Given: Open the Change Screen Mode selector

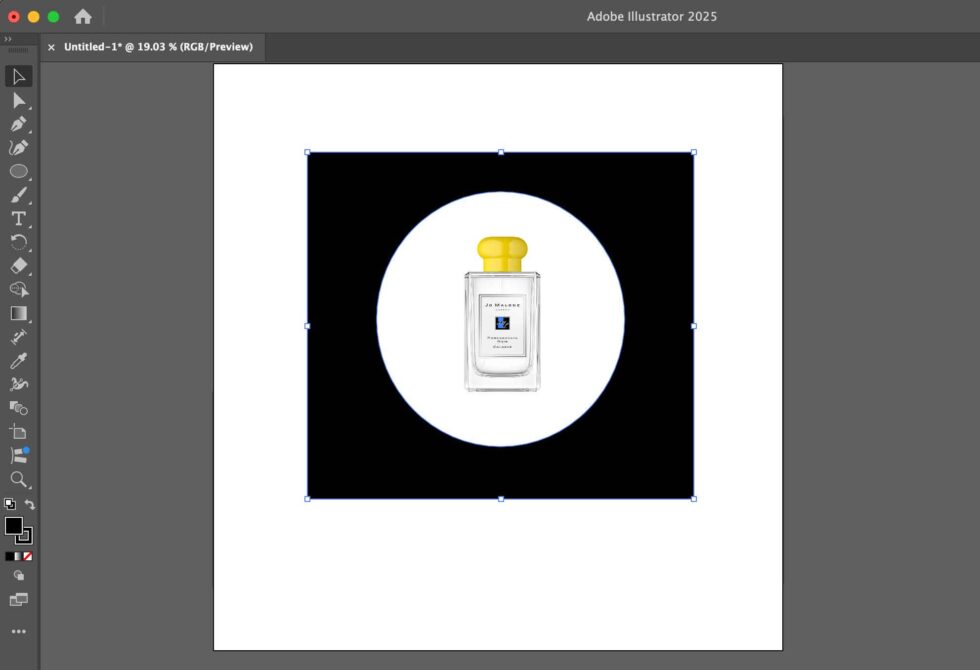Looking at the screenshot, I should click(17, 598).
